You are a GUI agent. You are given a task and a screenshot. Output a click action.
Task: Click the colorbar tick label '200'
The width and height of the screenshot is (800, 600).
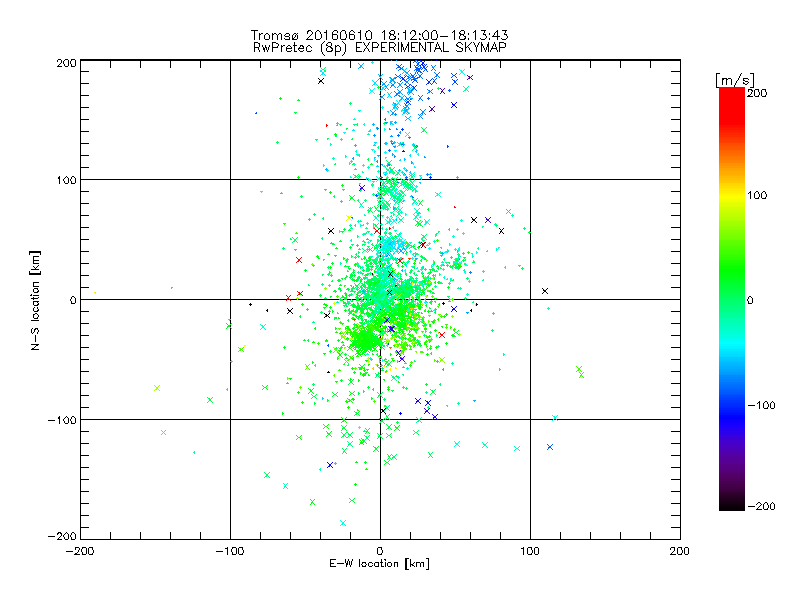click(x=757, y=93)
